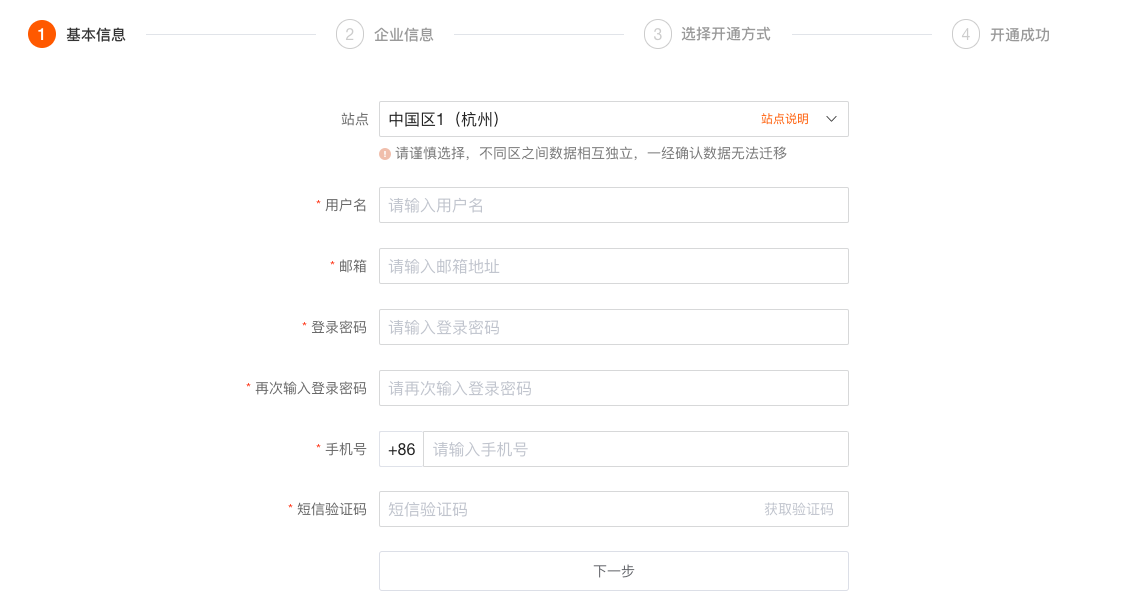The image size is (1136, 615).
Task: Focus the 邮箱 address input field
Action: [x=614, y=266]
